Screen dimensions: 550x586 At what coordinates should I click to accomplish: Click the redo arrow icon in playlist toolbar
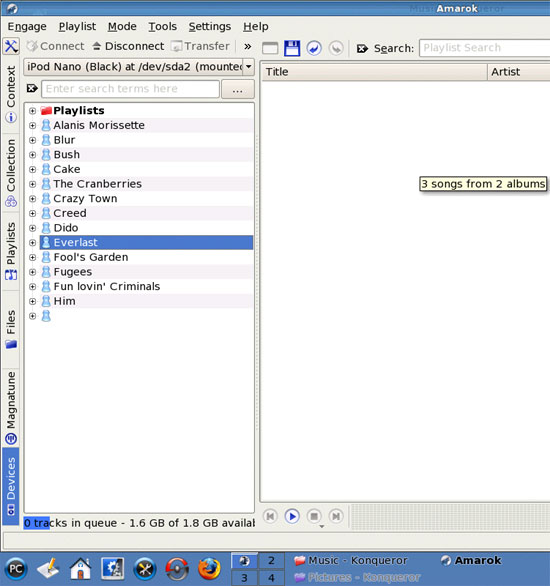tap(336, 48)
